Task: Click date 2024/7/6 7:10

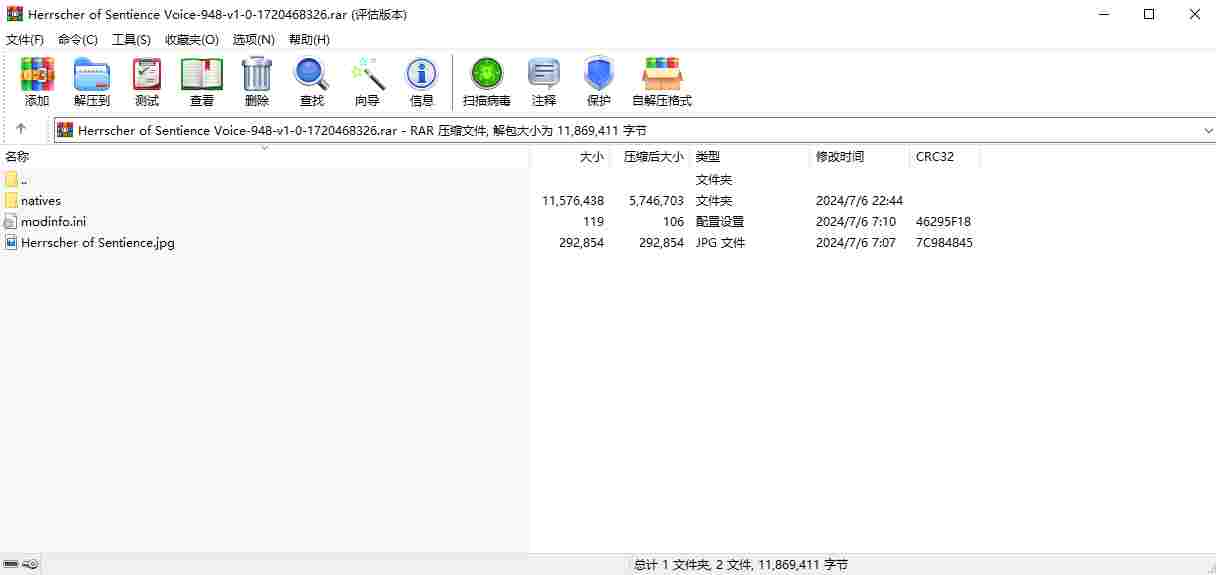Action: click(x=855, y=222)
